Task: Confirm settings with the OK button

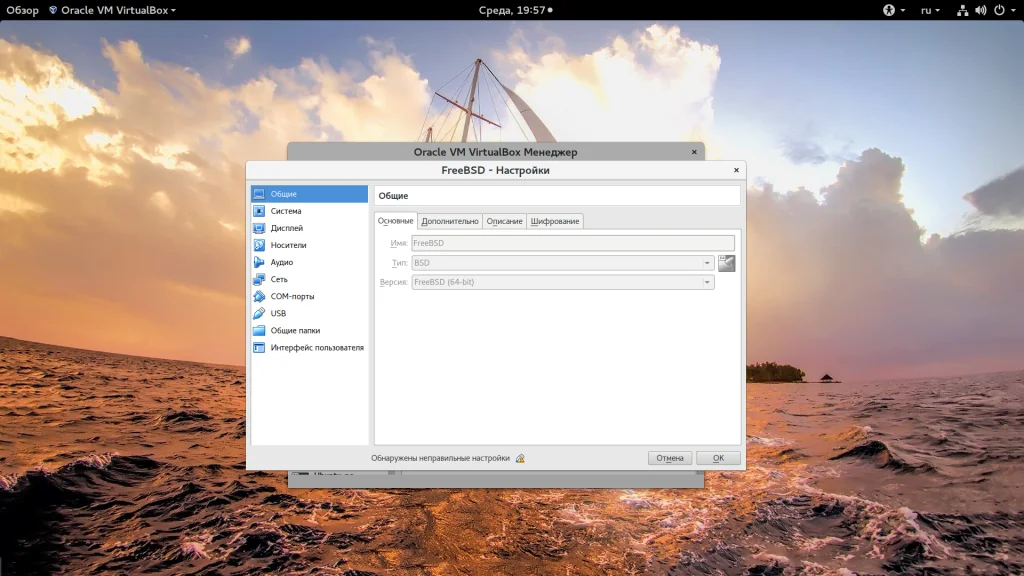Action: click(718, 458)
